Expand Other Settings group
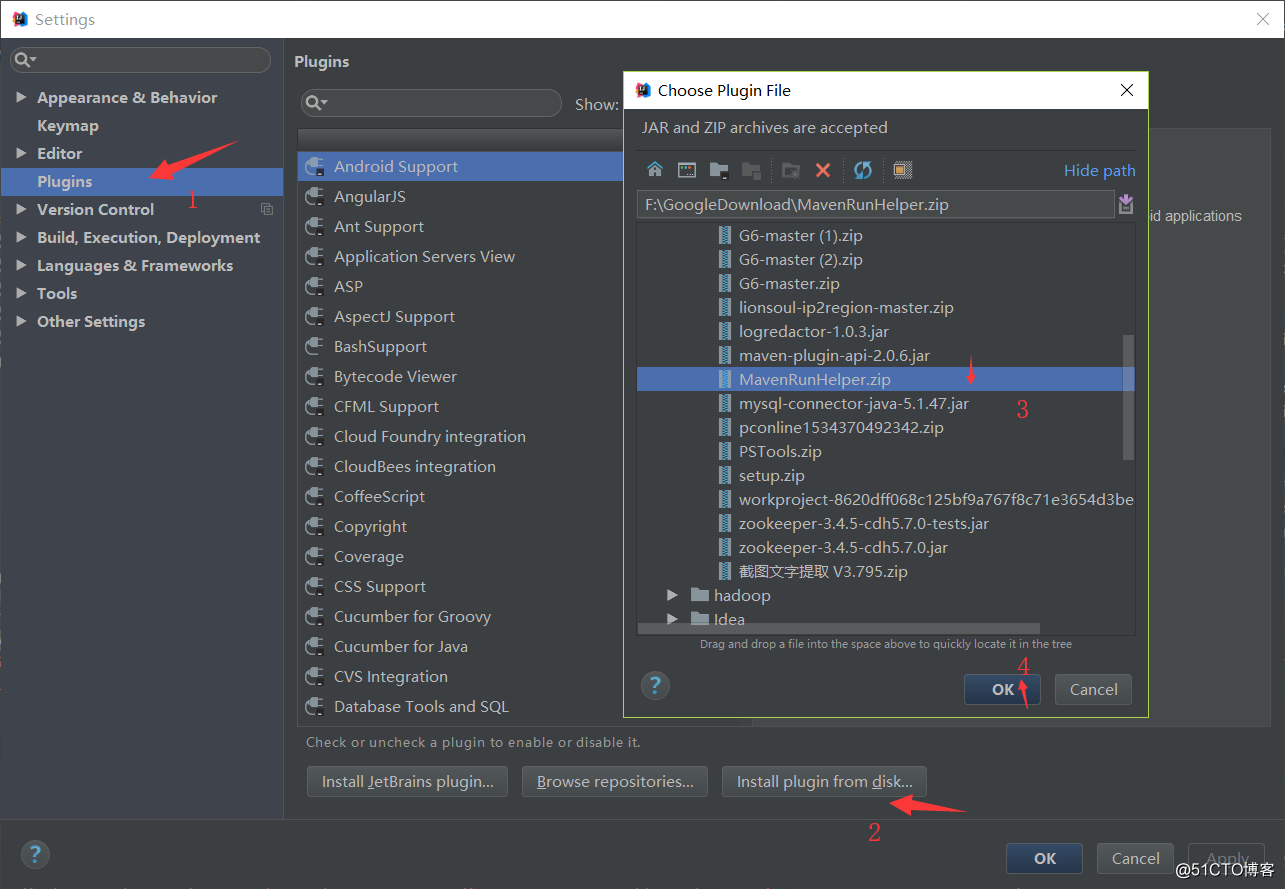Viewport: 1285px width, 889px height. point(21,321)
